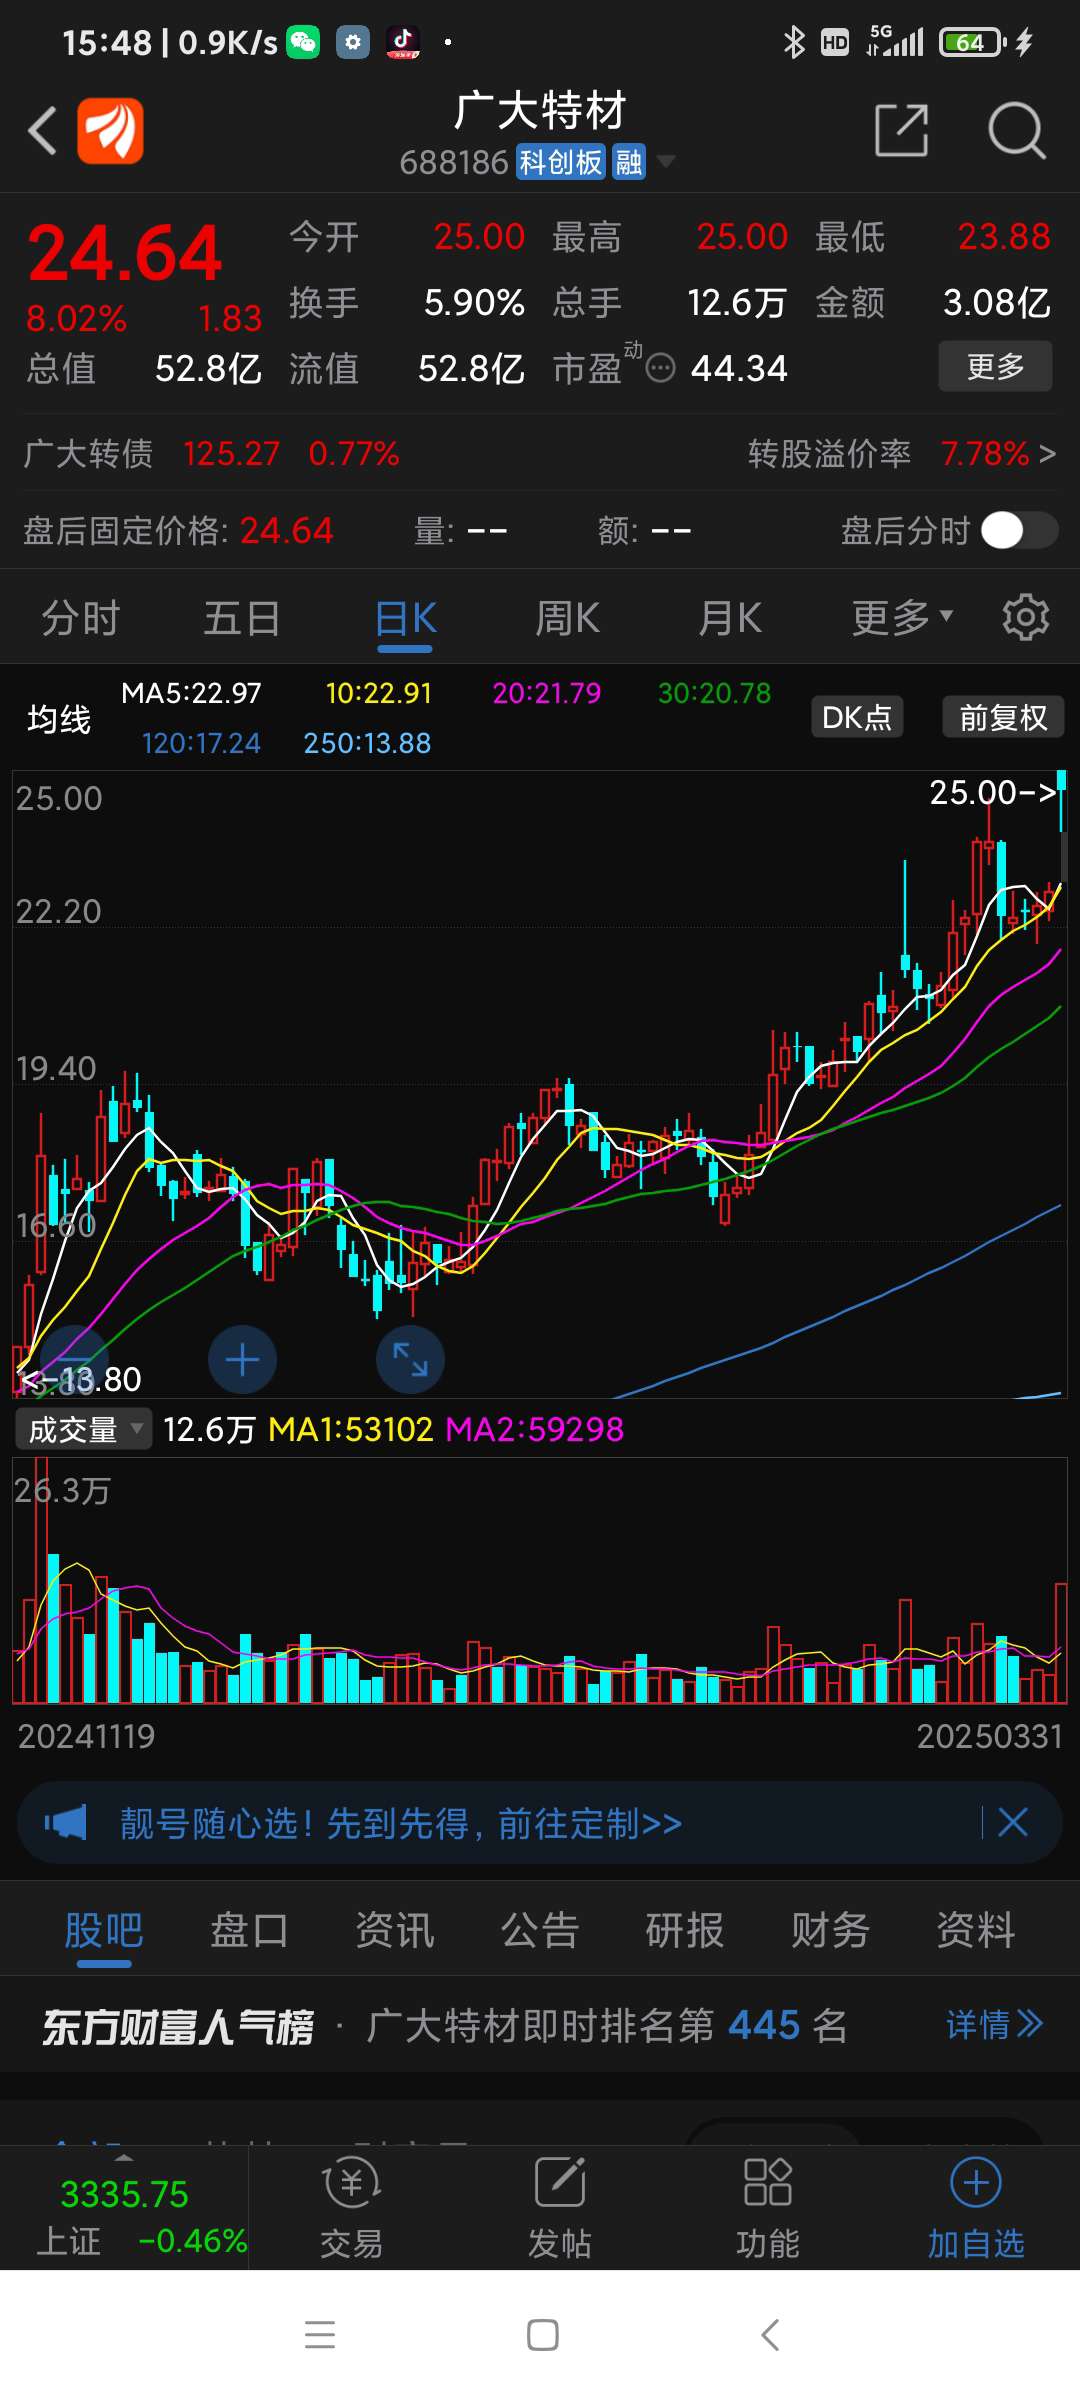Tap Android back chevron button

(x=769, y=2335)
